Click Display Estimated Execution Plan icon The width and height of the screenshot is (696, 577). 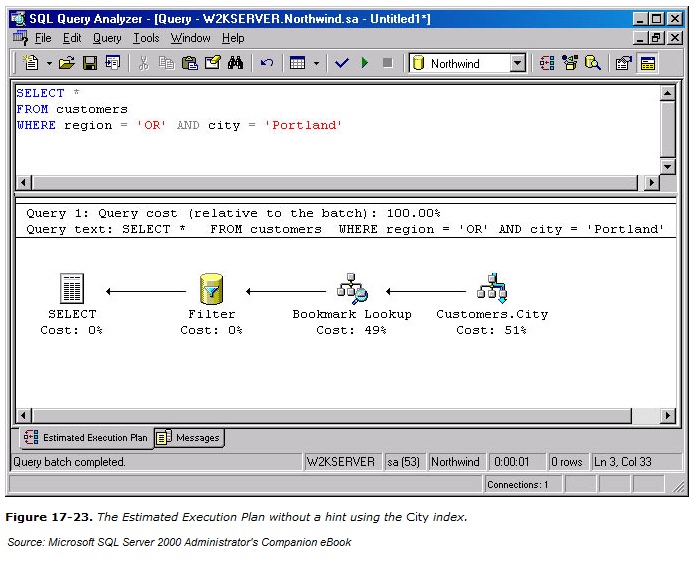tap(547, 63)
